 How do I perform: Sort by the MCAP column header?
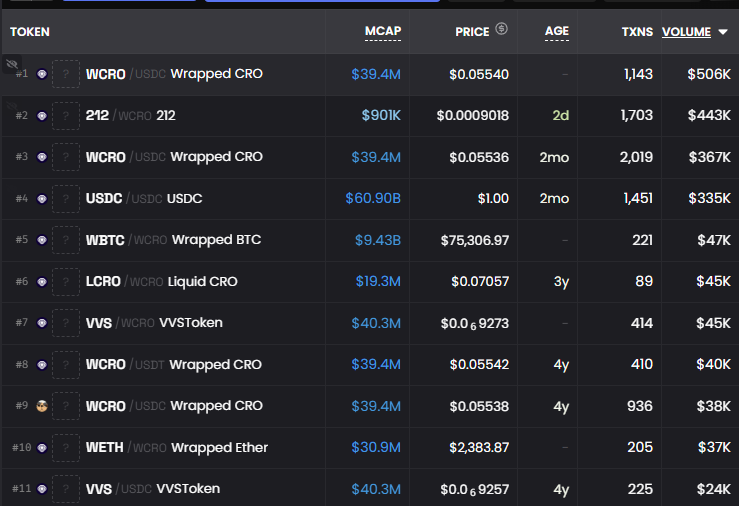383,31
